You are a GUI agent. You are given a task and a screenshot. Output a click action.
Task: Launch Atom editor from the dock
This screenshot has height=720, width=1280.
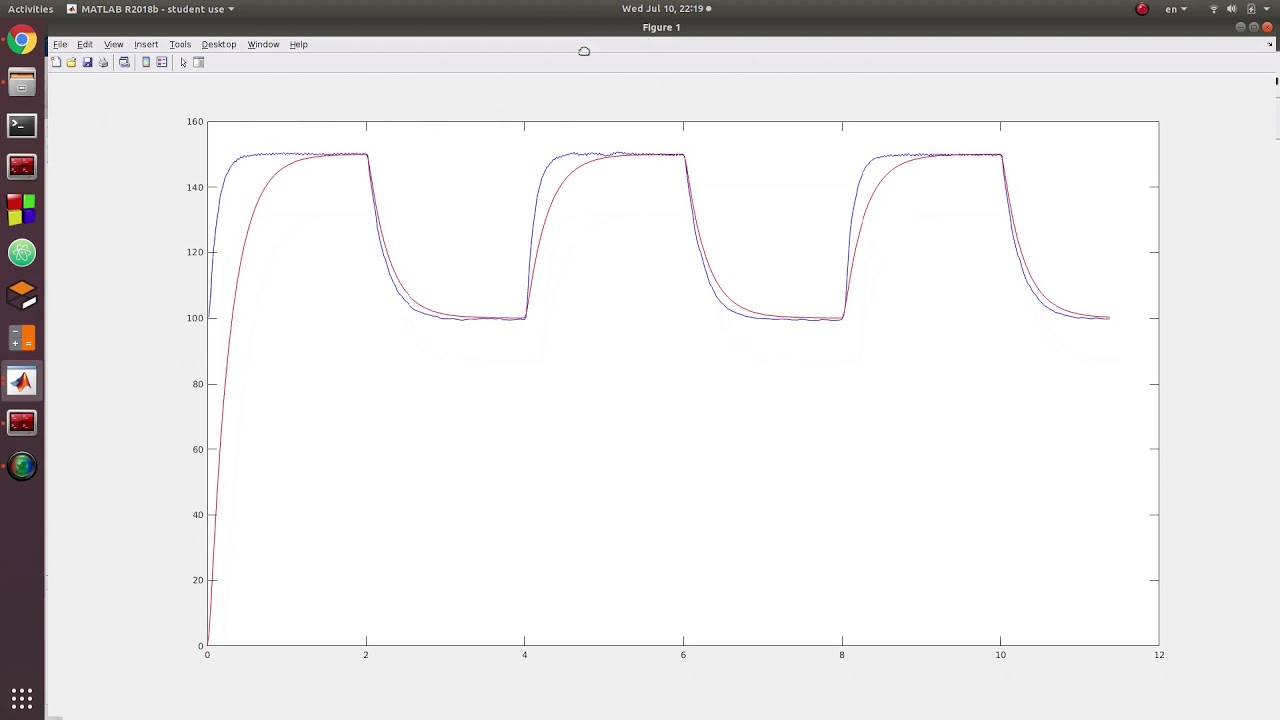(22, 253)
